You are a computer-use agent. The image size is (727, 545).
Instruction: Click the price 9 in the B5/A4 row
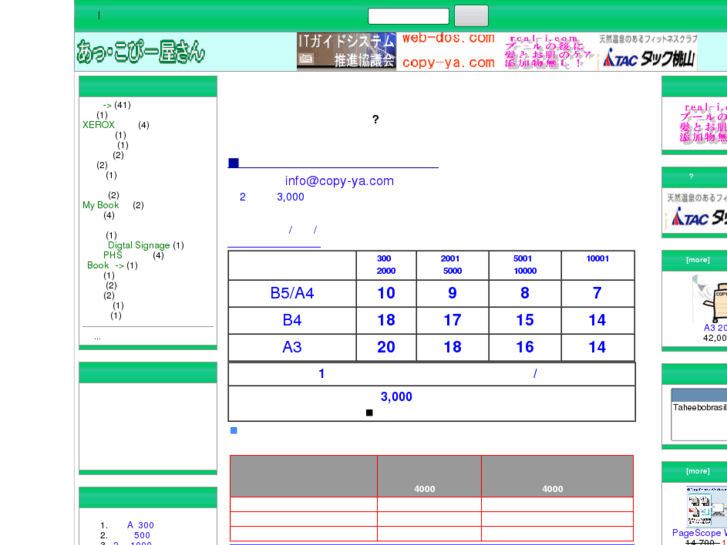[453, 293]
